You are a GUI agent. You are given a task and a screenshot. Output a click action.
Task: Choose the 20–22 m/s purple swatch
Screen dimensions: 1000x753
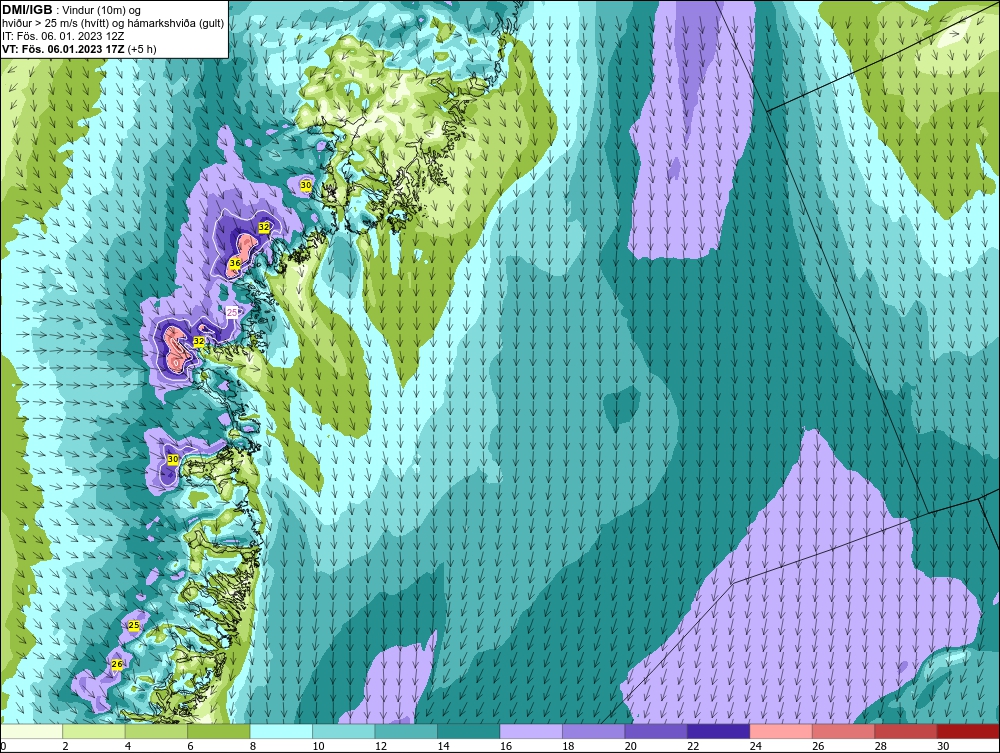point(656,731)
